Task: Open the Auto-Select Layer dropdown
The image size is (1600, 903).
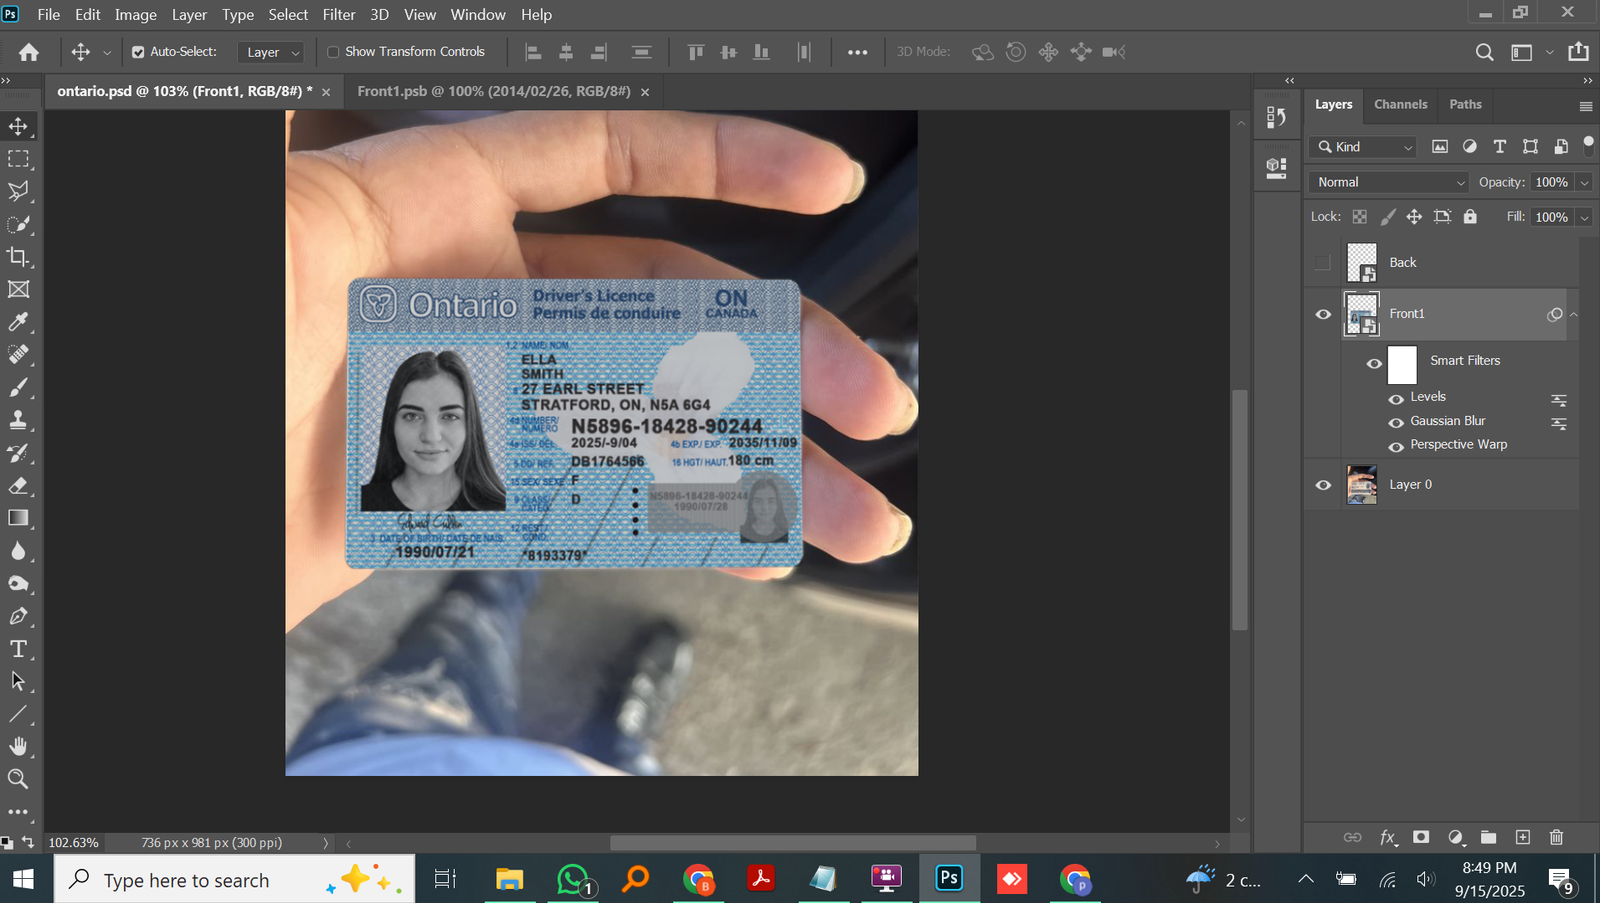Action: [273, 52]
